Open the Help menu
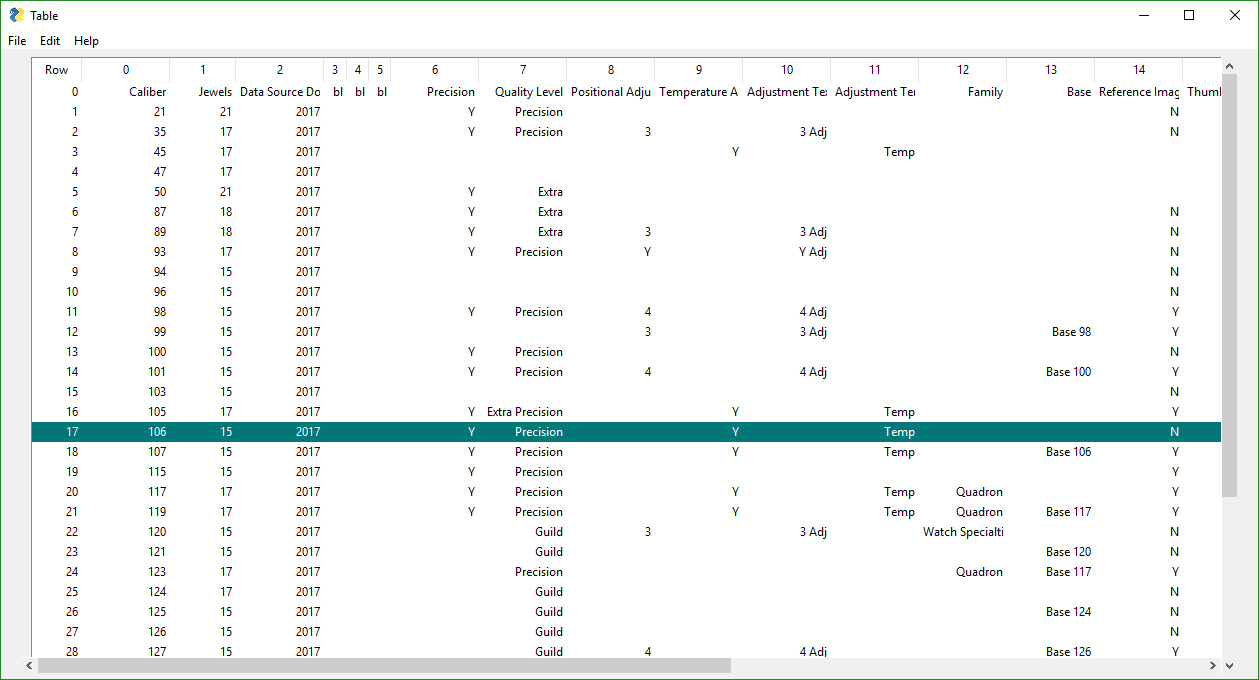This screenshot has height=680, width=1259. pos(87,41)
